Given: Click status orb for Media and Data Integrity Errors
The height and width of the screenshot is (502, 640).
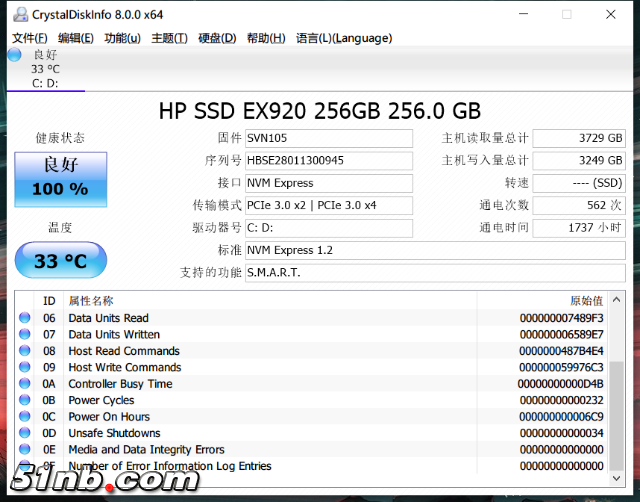Looking at the screenshot, I should pos(25,449).
